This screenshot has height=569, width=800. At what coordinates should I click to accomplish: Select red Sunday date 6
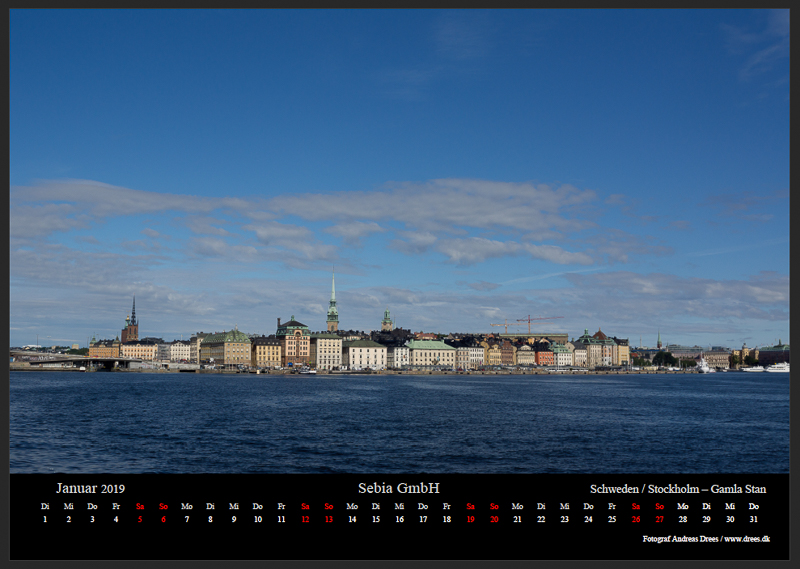coord(163,519)
